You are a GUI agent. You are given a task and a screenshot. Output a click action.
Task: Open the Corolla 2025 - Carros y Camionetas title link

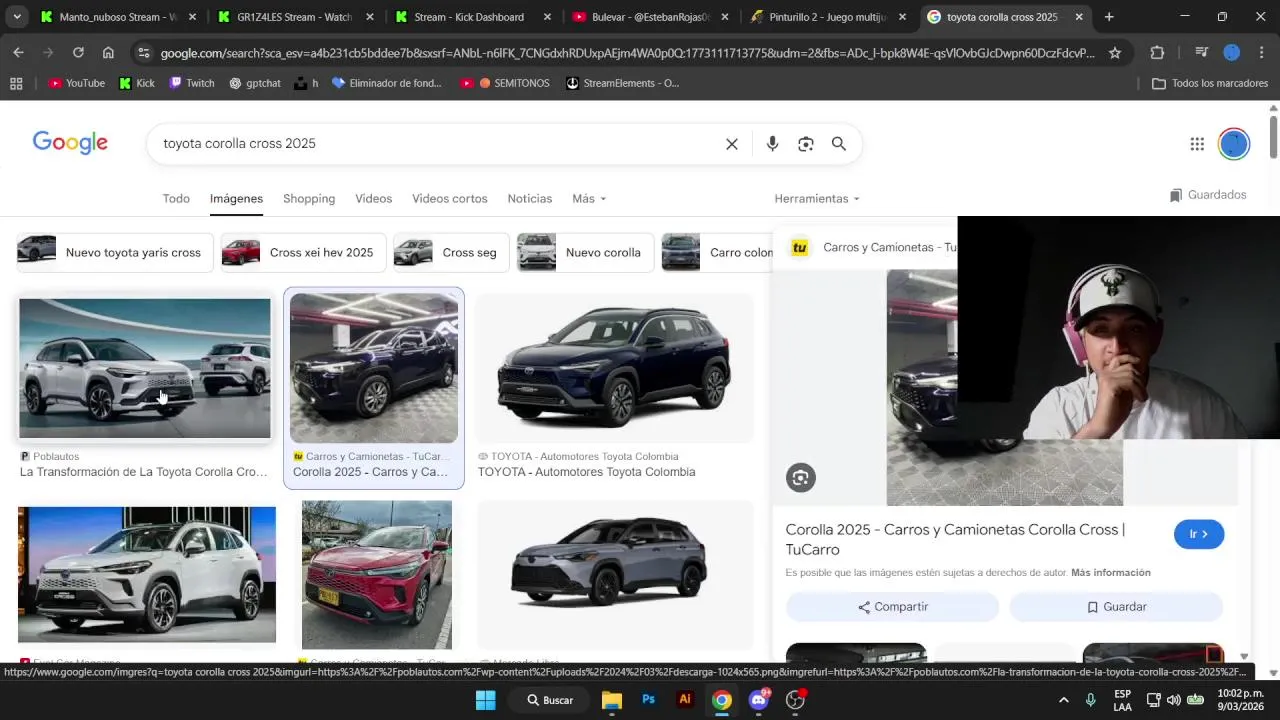coord(955,539)
